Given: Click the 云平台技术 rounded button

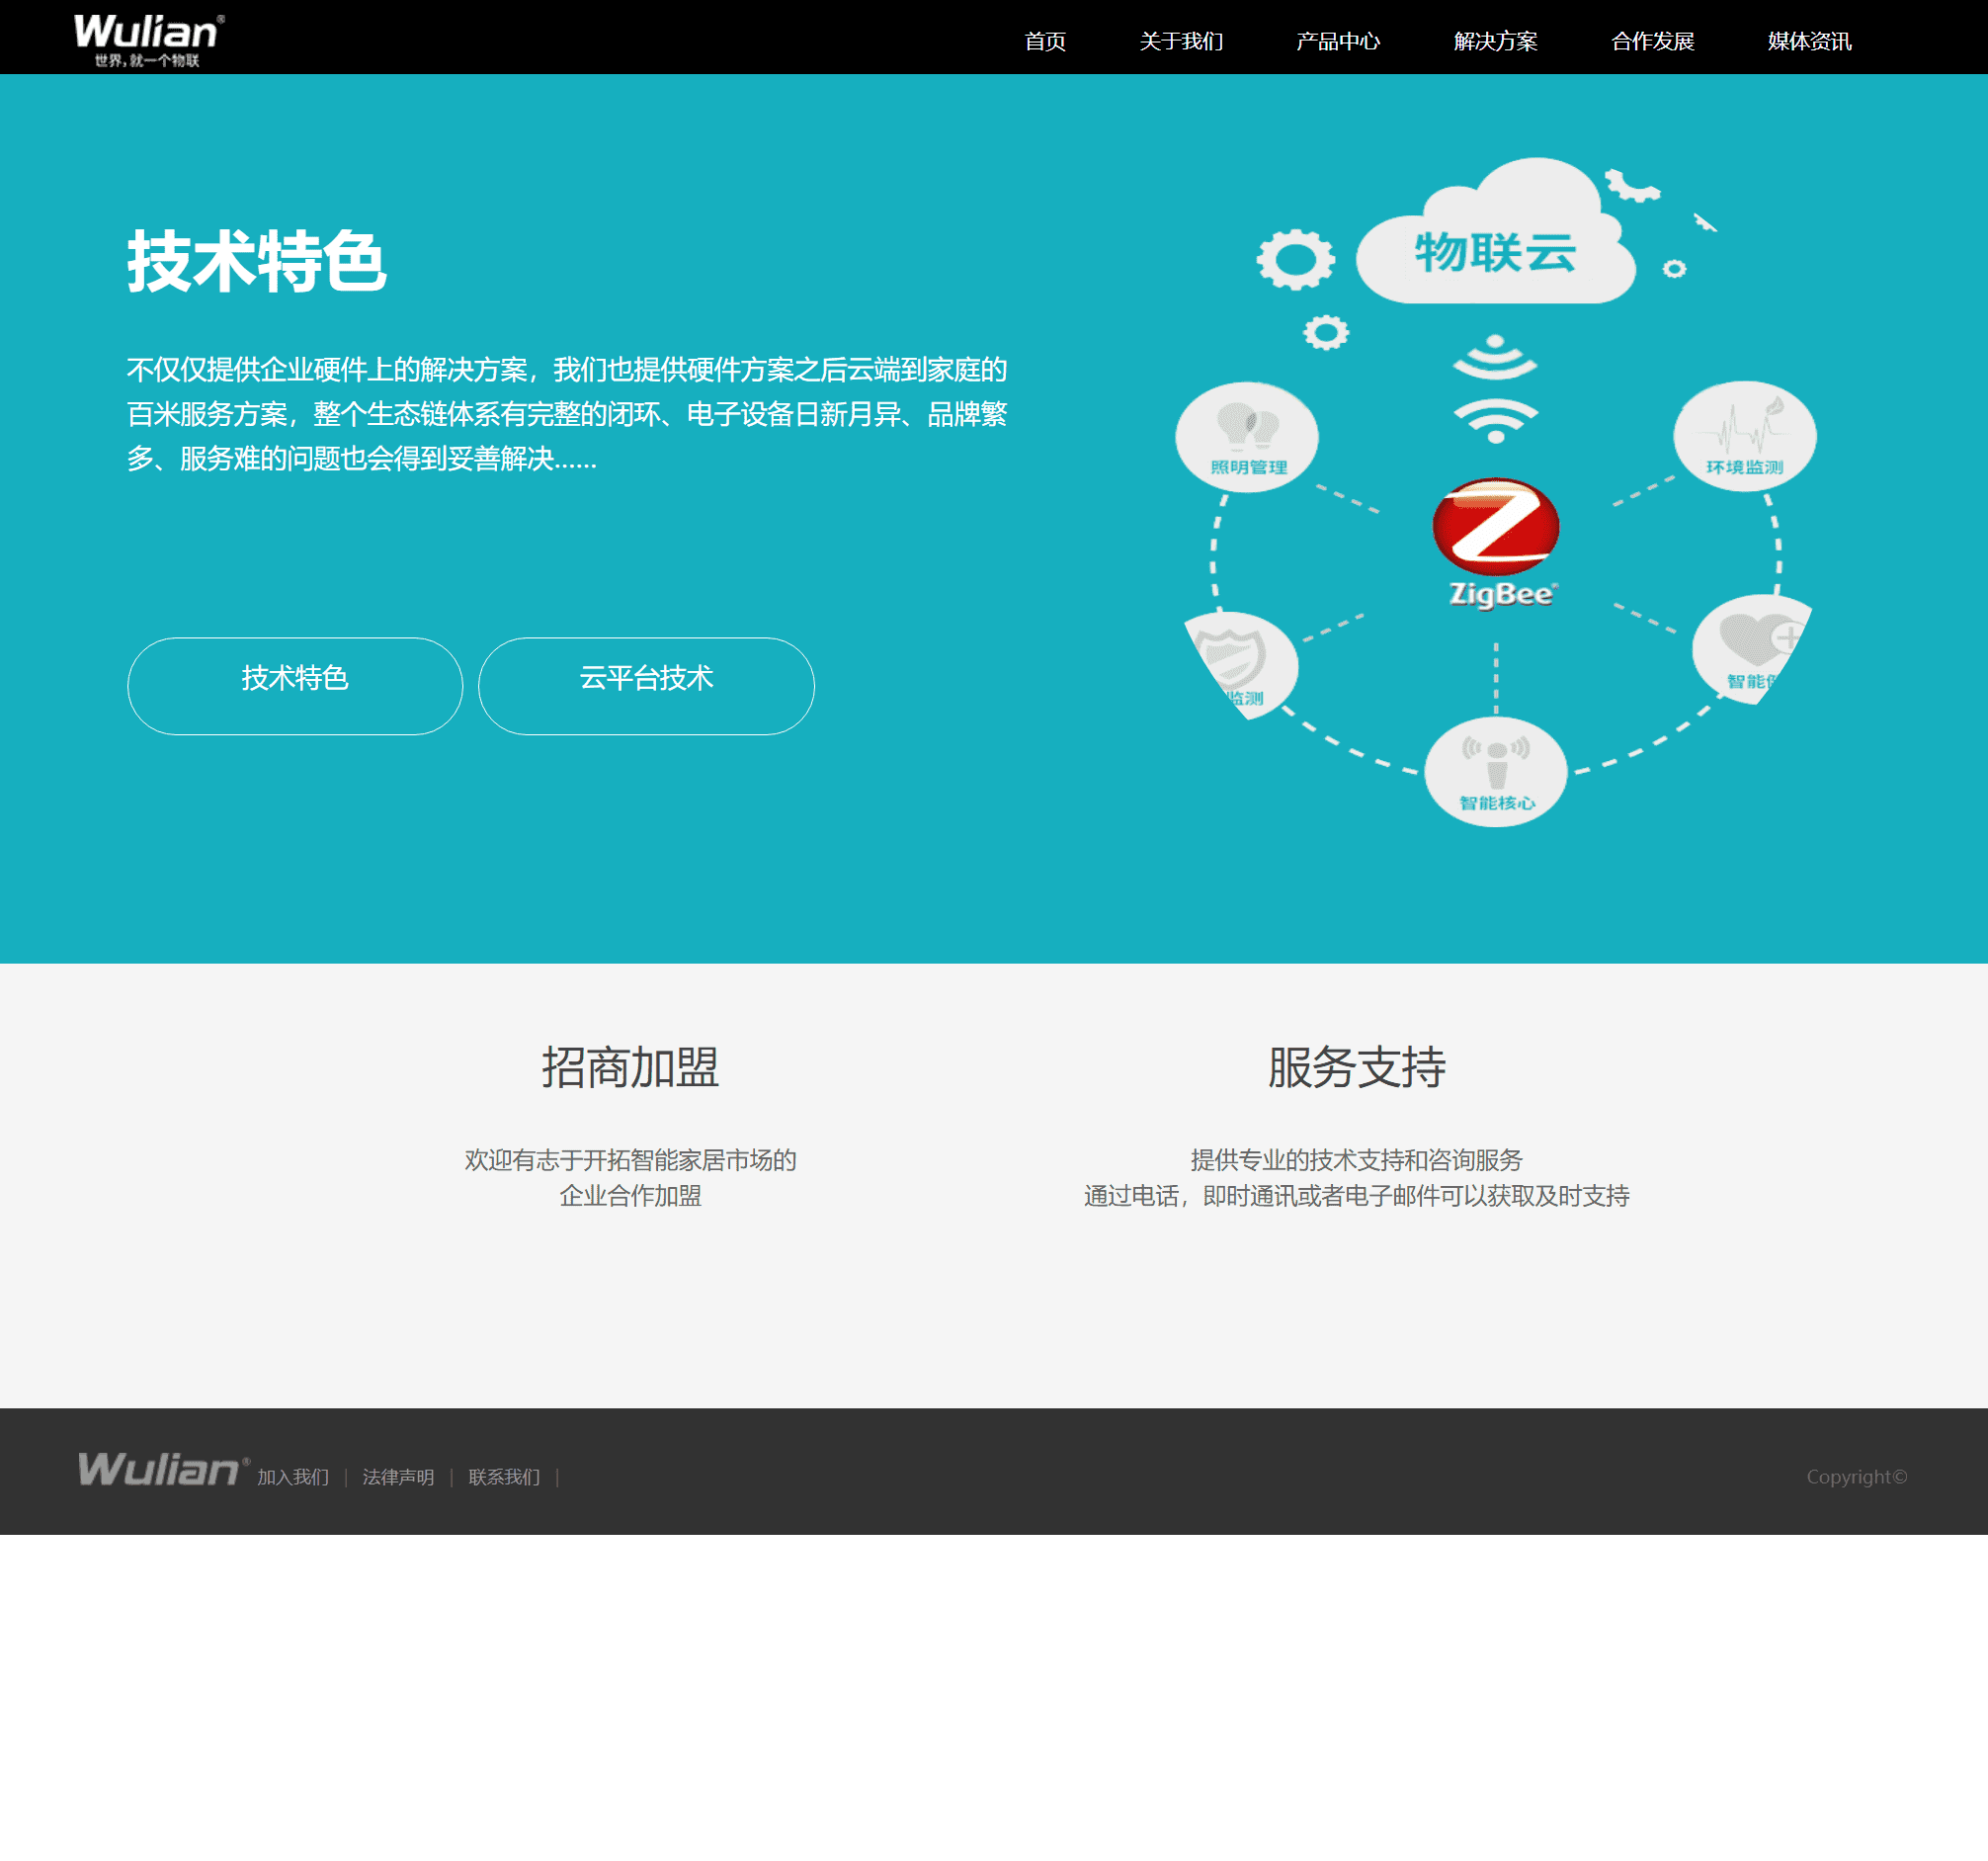Looking at the screenshot, I should click(646, 686).
